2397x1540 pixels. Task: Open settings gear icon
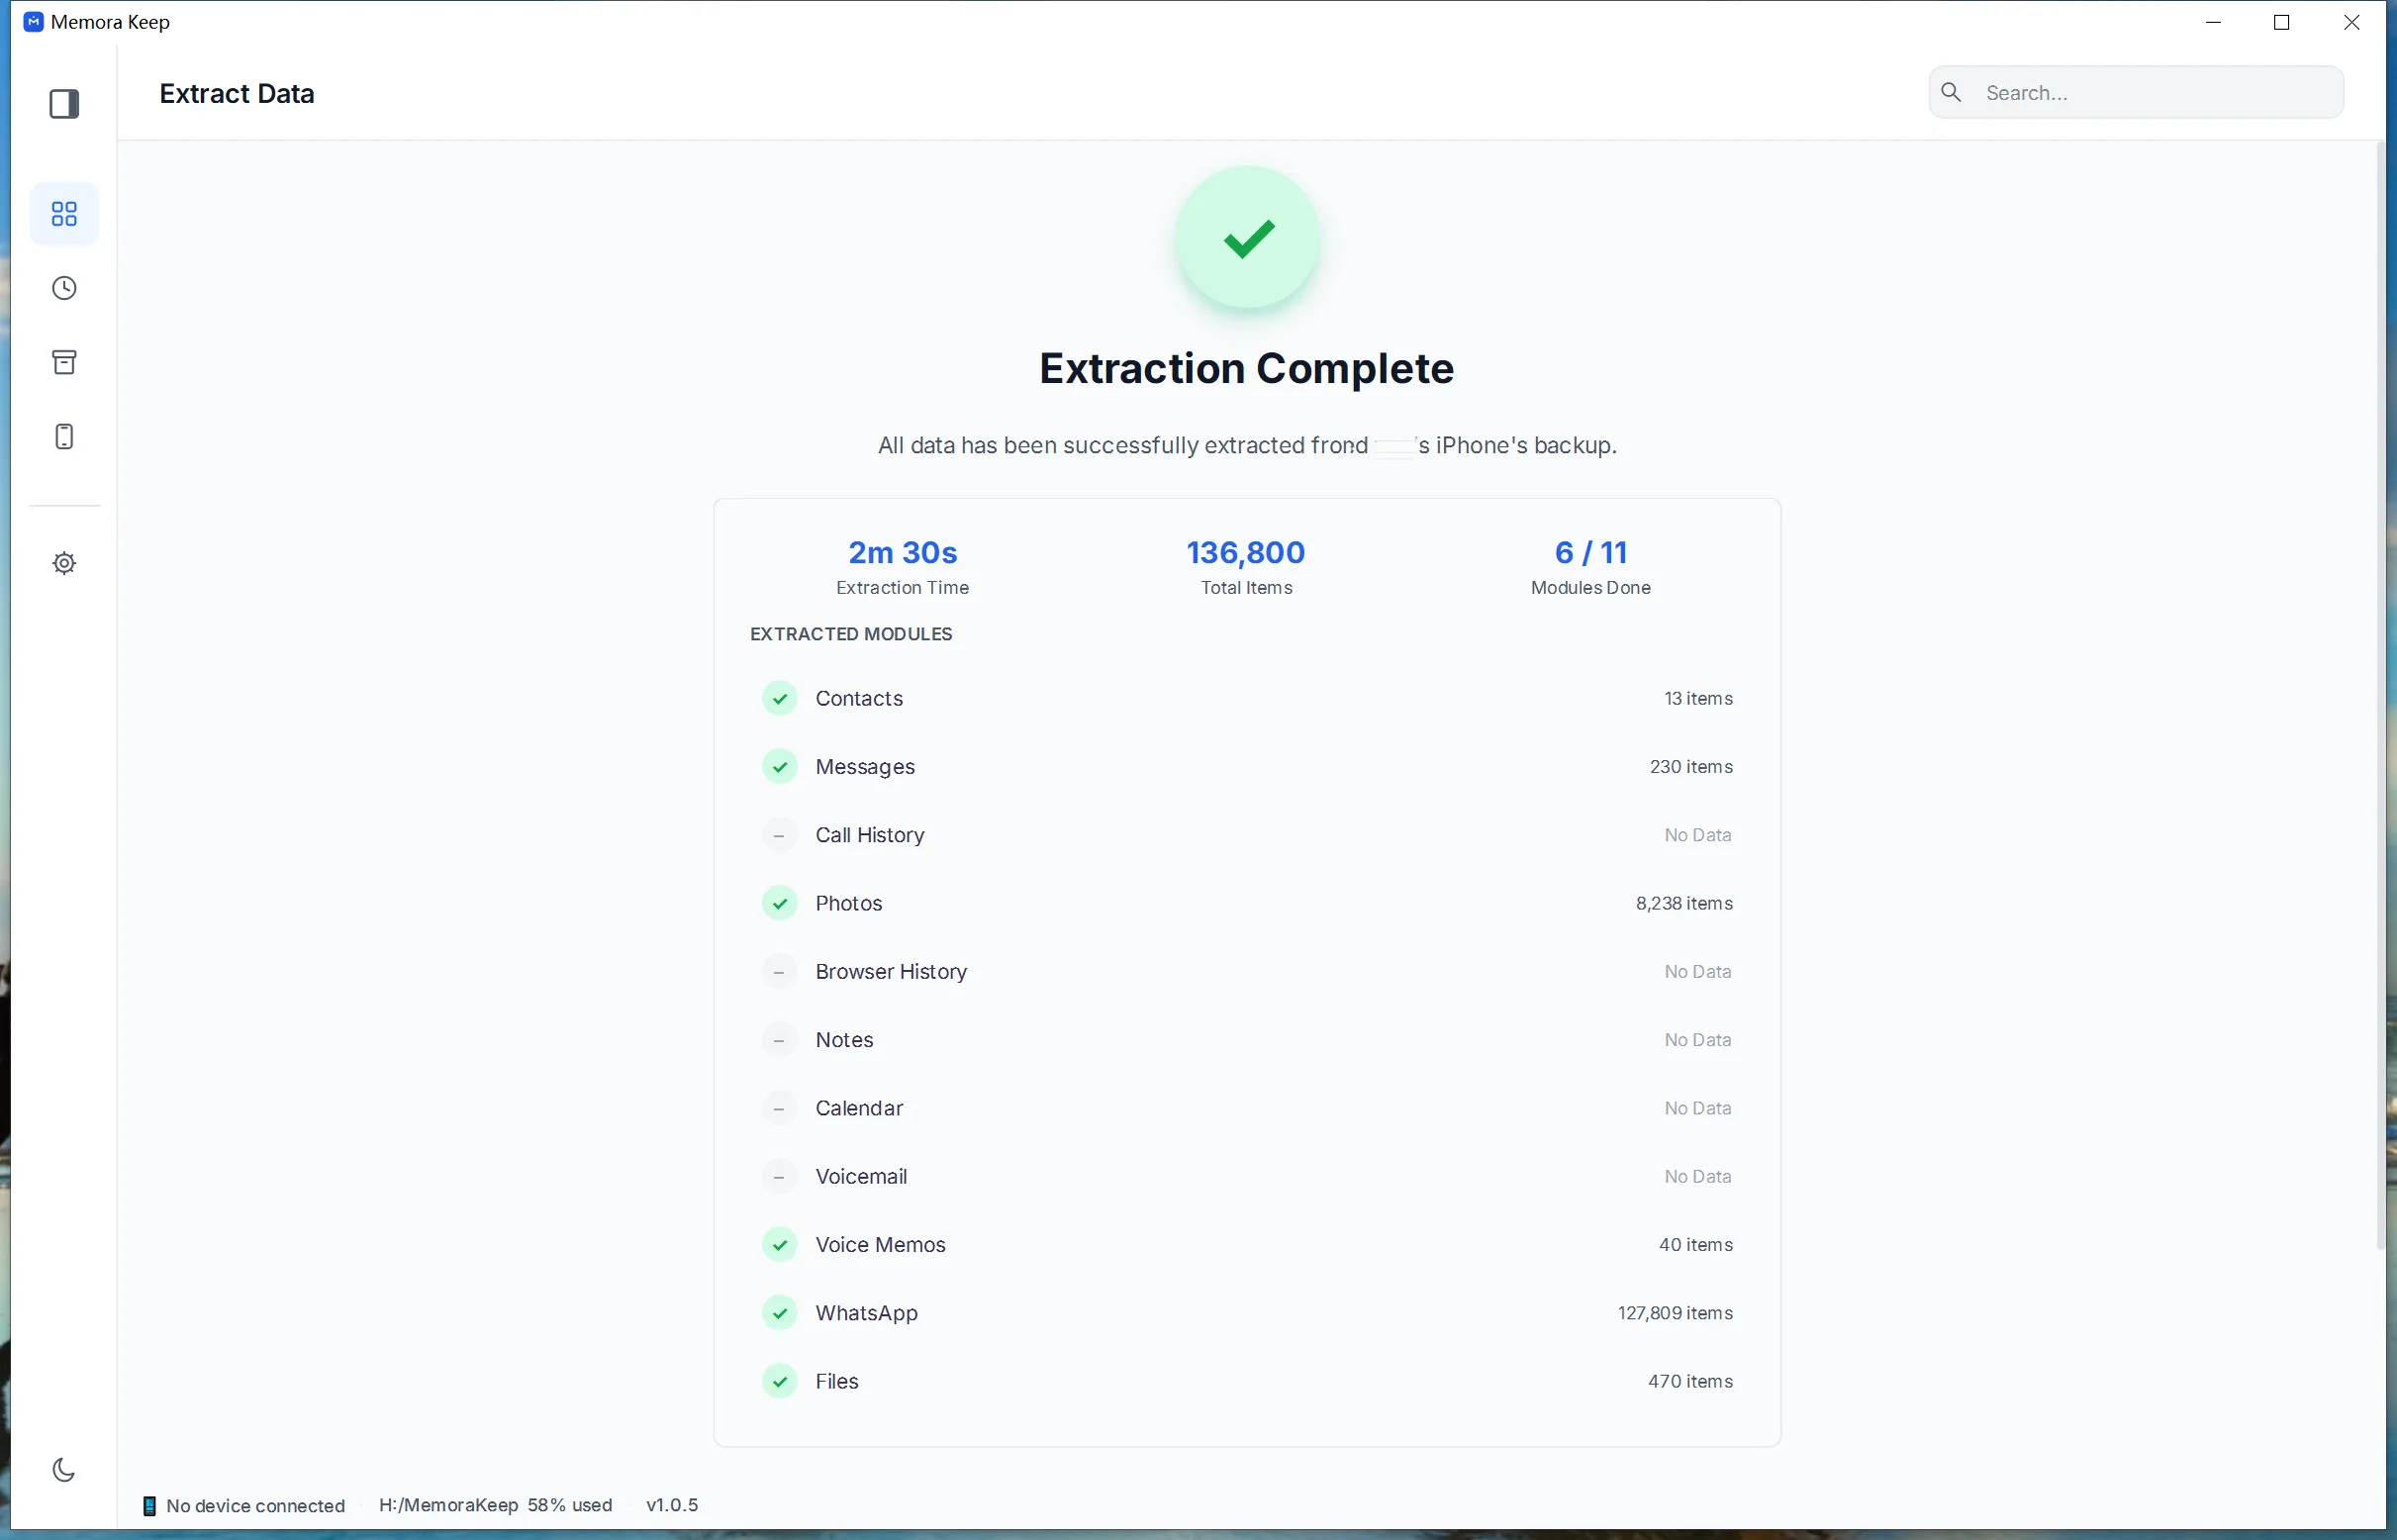pyautogui.click(x=64, y=563)
